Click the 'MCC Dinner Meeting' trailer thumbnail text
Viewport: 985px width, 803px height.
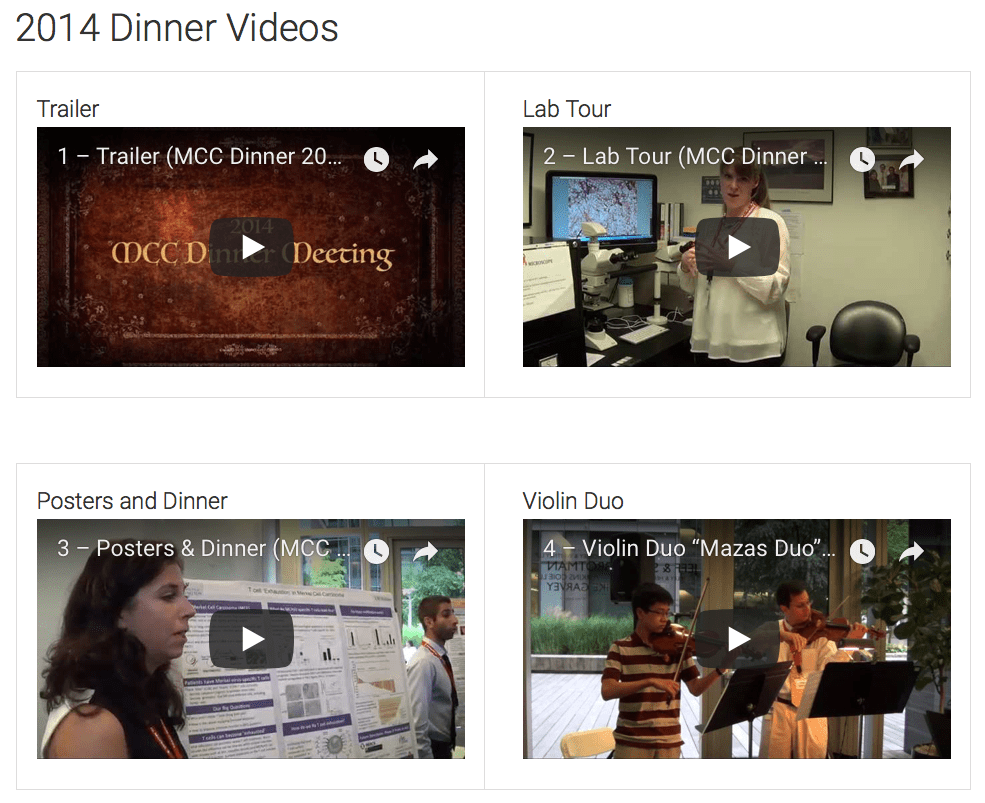click(x=253, y=254)
